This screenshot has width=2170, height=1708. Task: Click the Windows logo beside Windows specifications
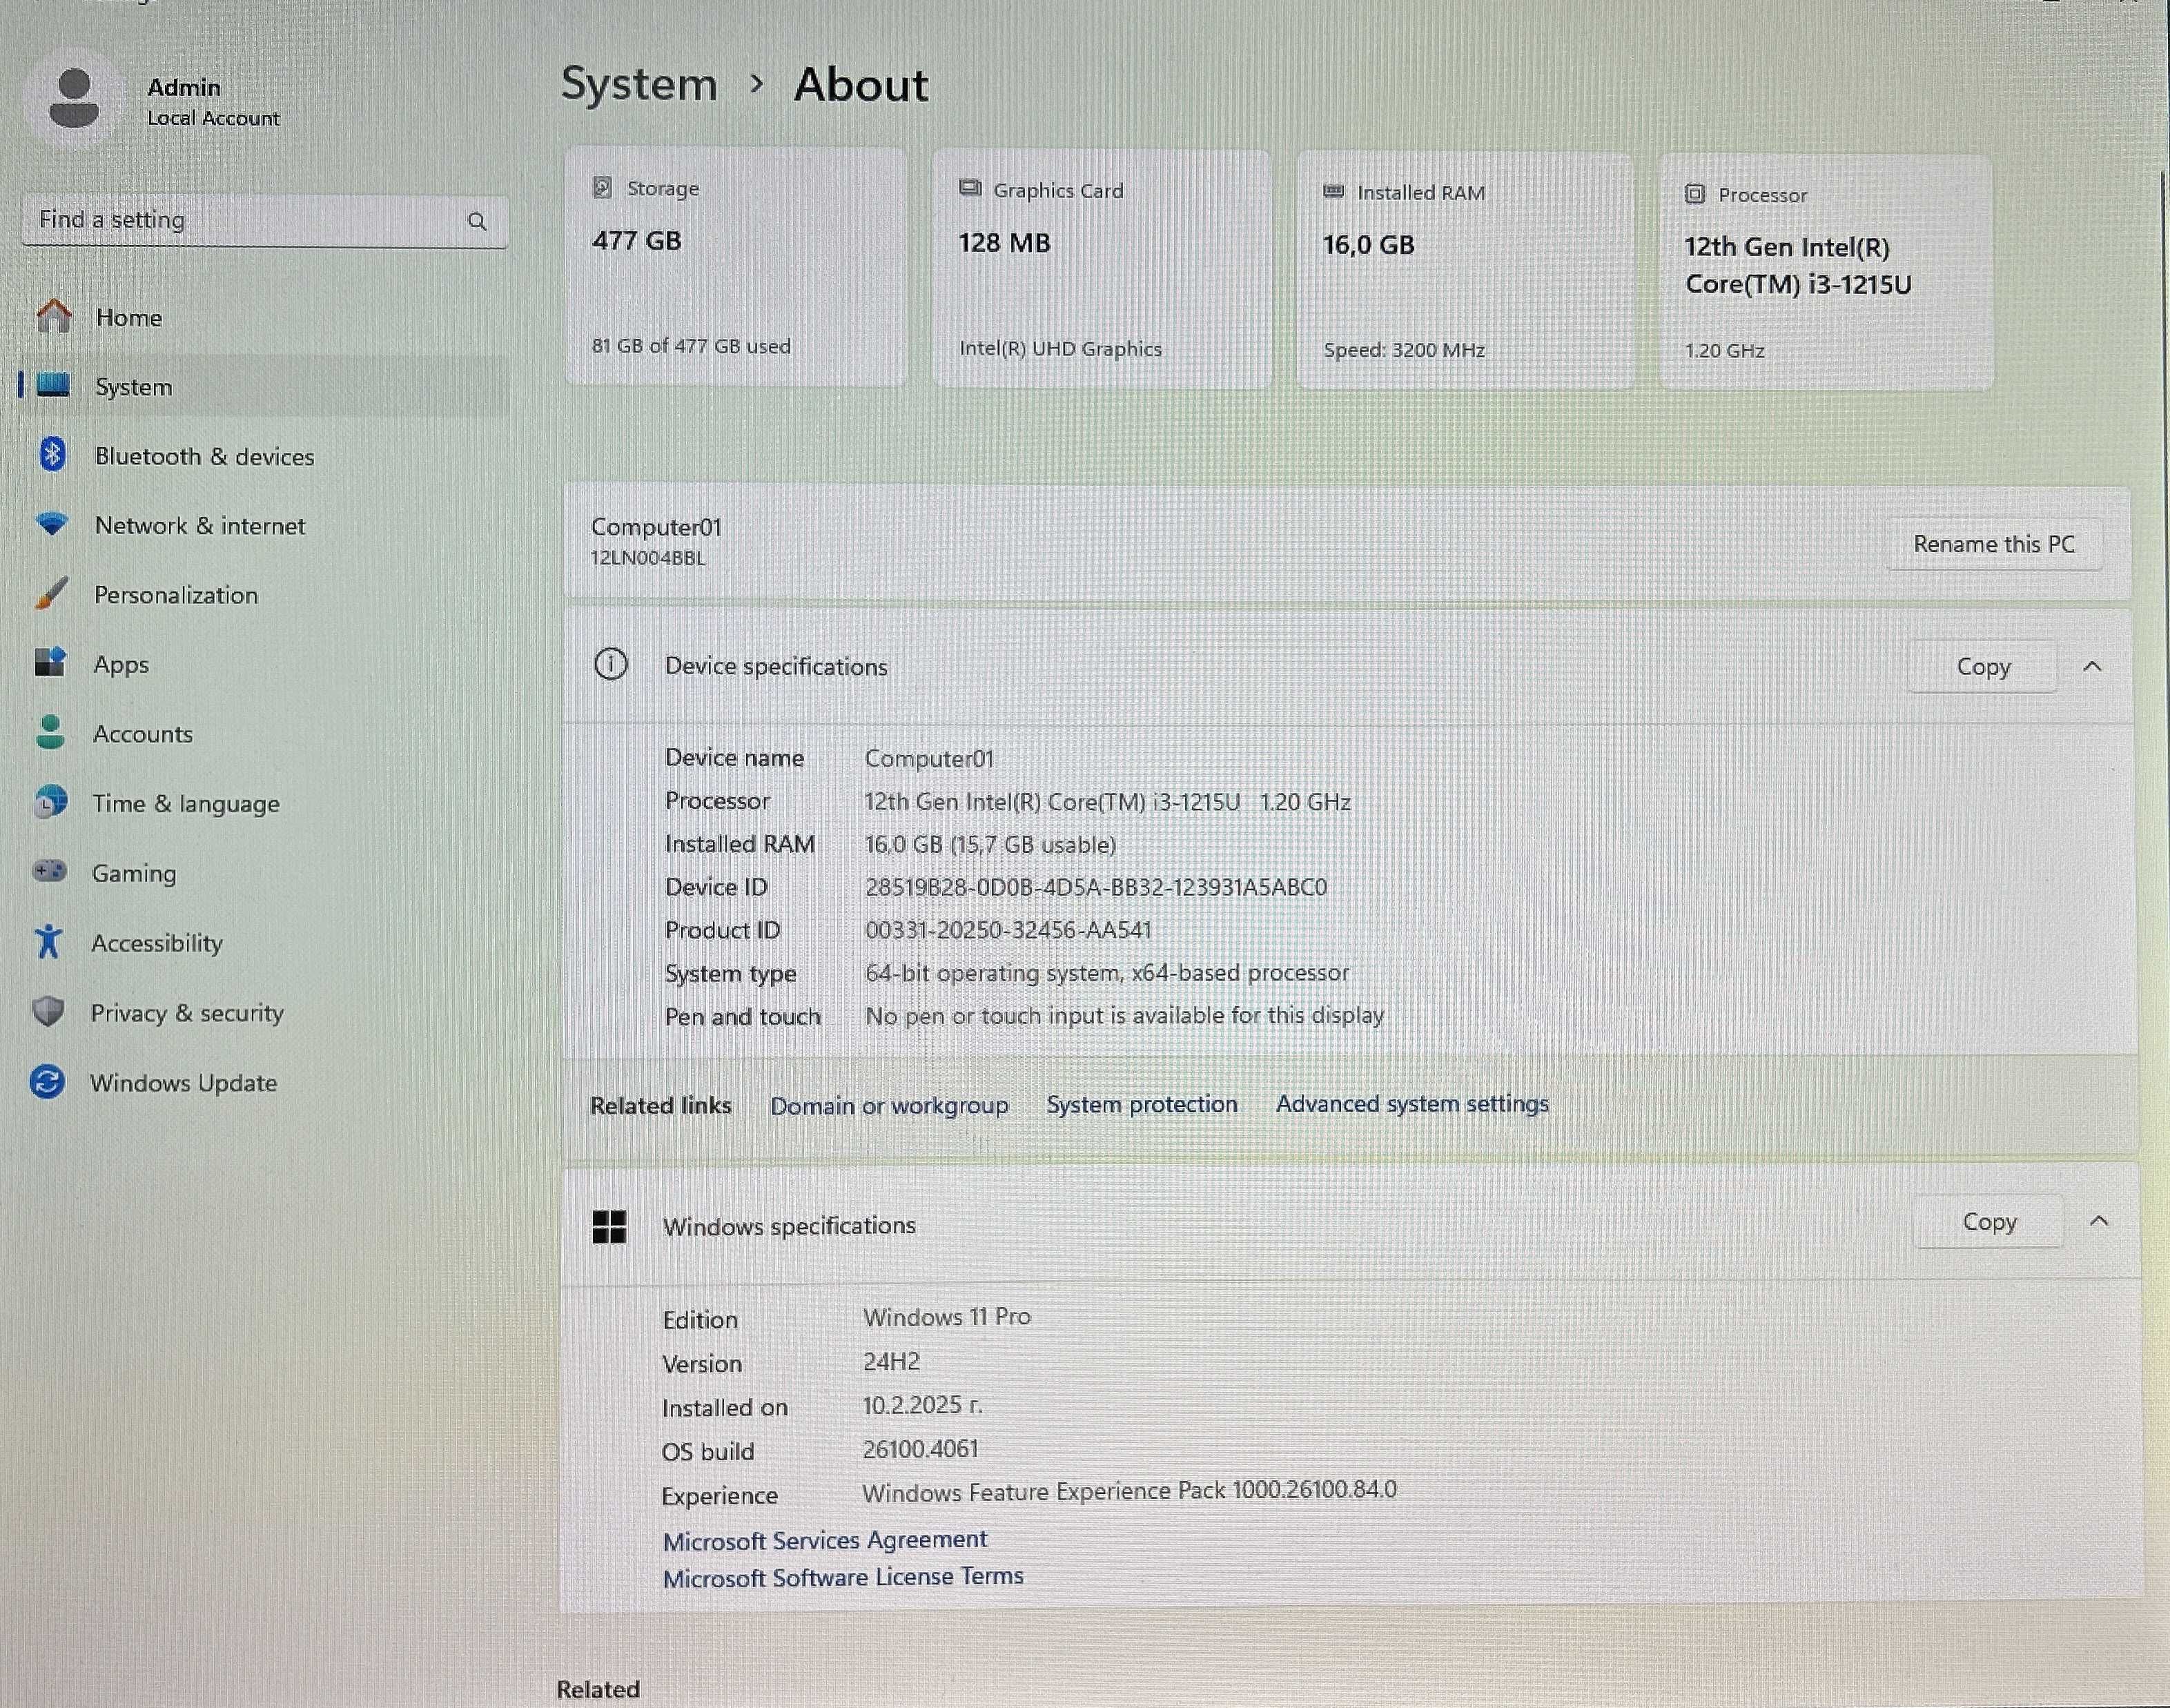609,1226
